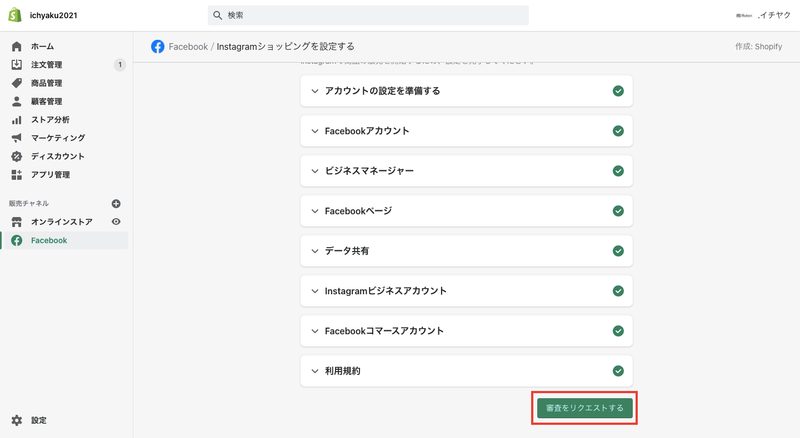Viewport: 800px width, 438px height.
Task: Open イチヤク account menu
Action: point(763,15)
